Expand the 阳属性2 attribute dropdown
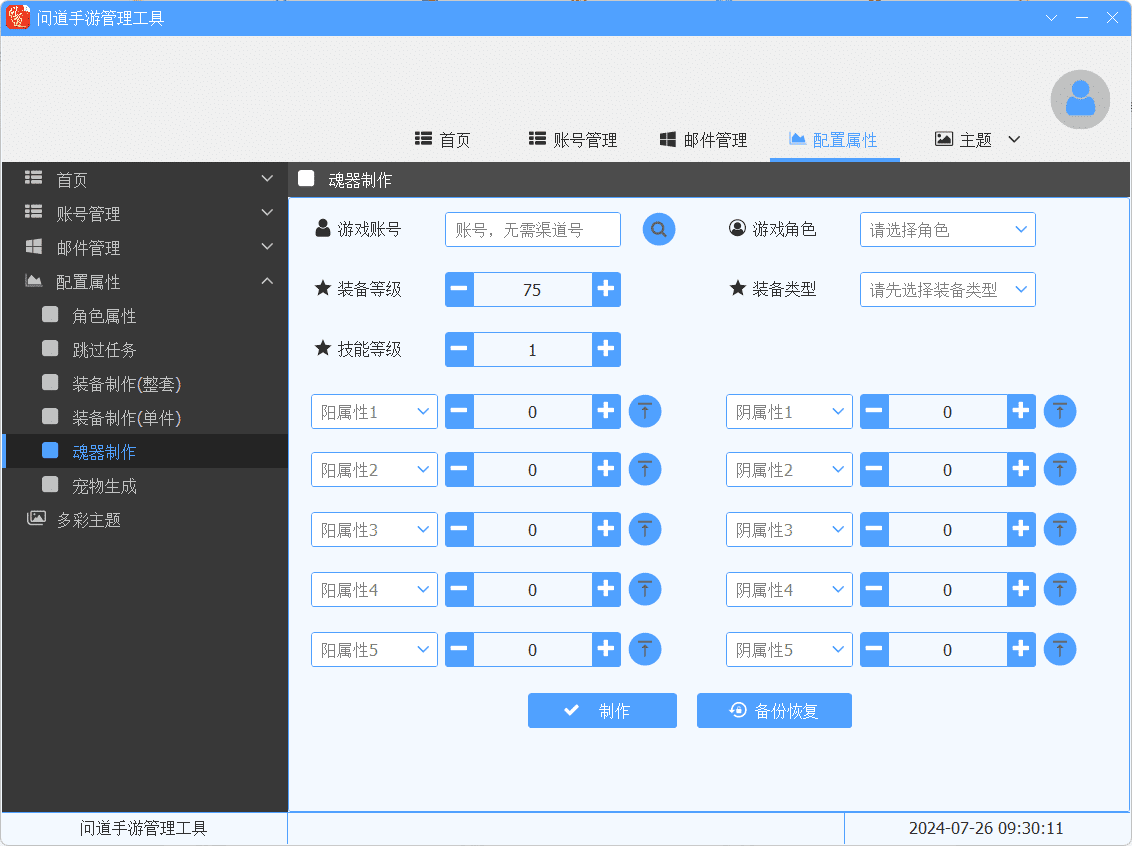1132x846 pixels. click(374, 469)
